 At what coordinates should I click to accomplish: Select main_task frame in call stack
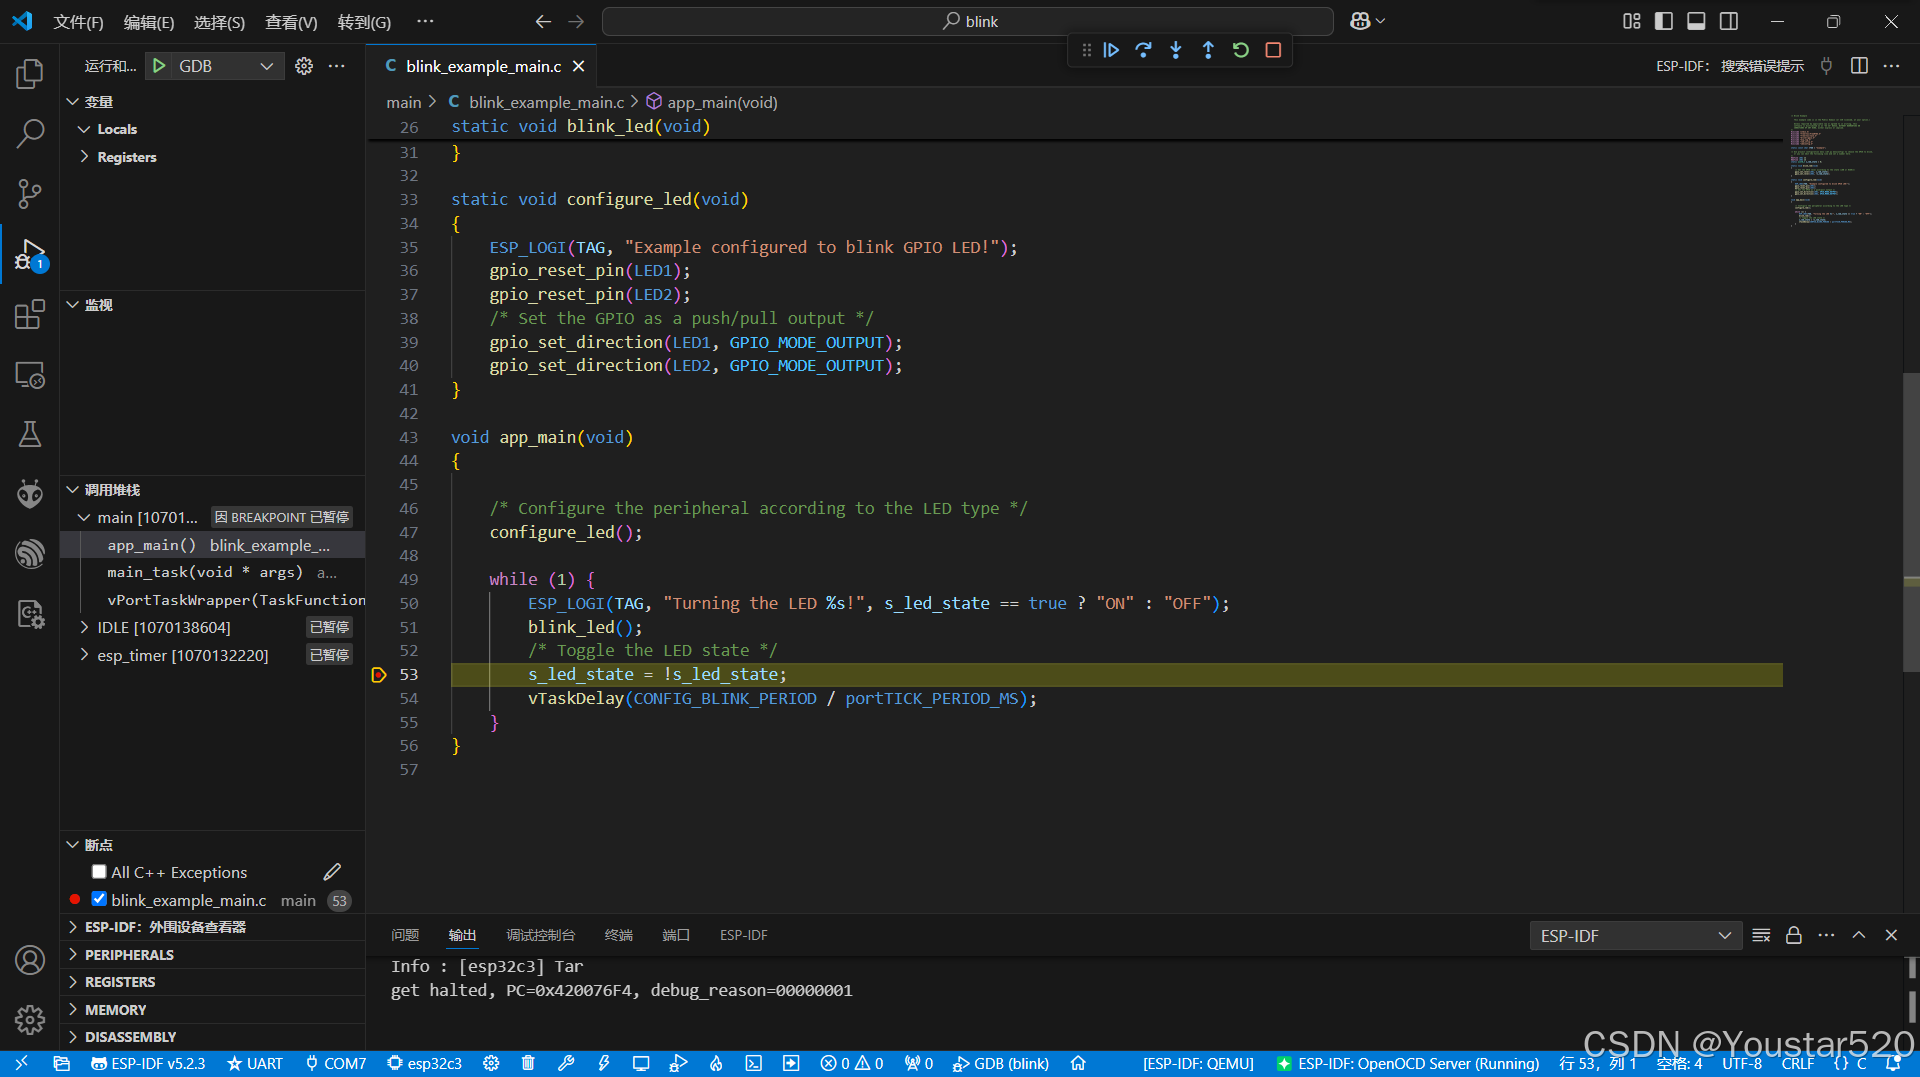213,572
